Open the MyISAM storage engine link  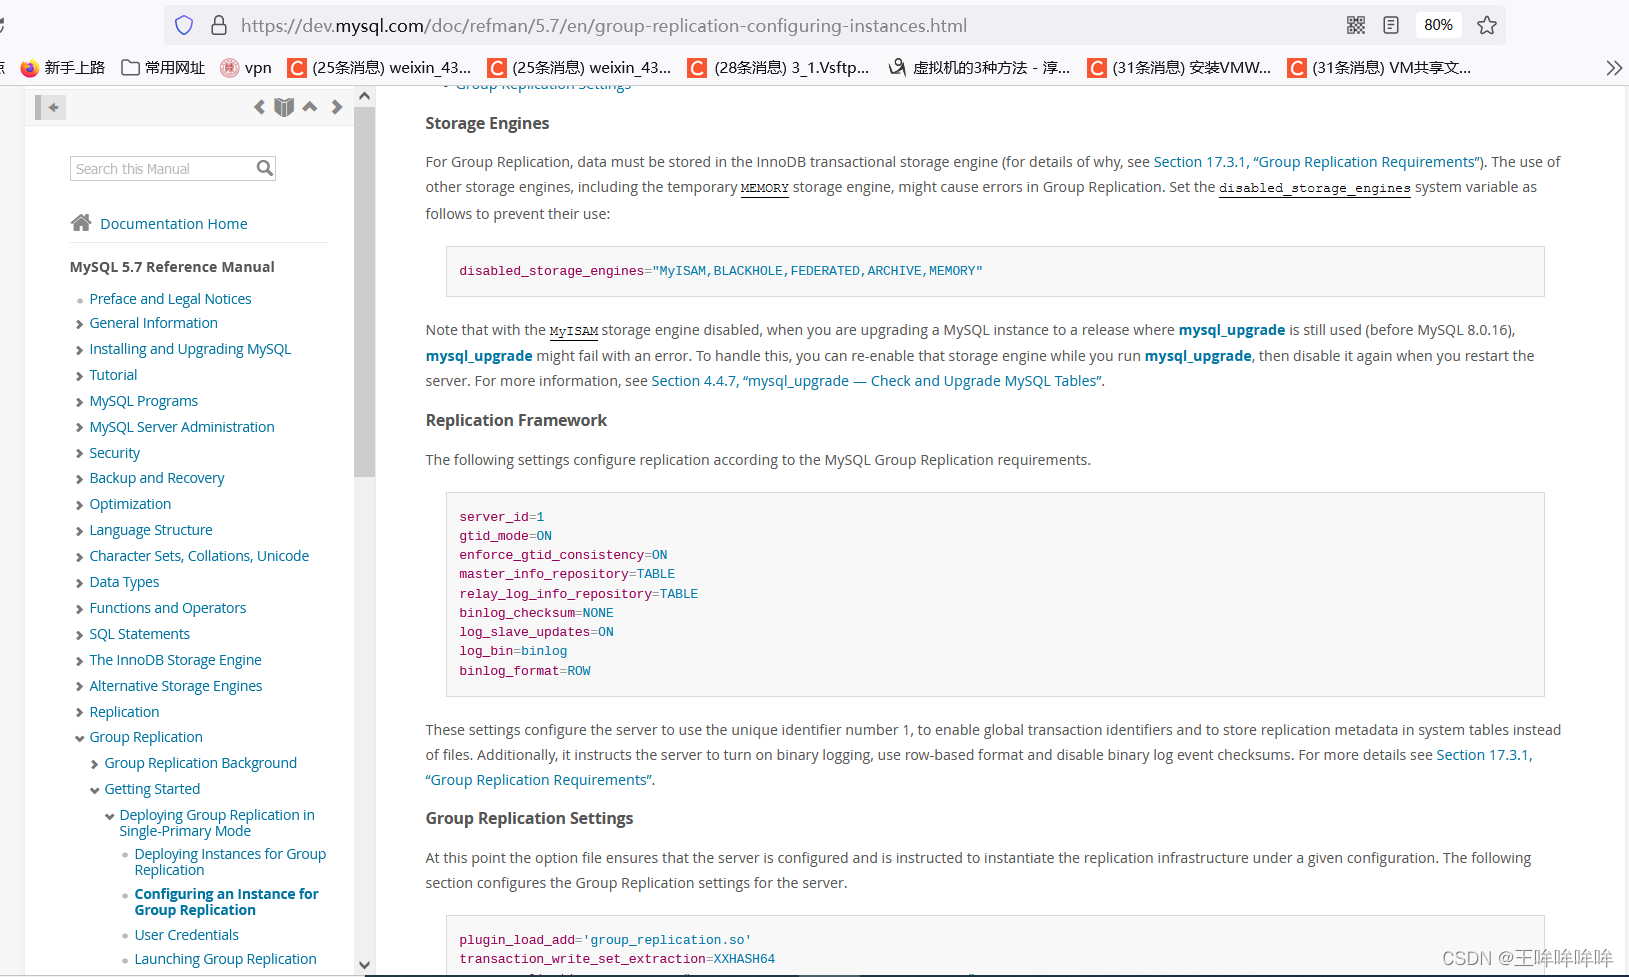573,331
